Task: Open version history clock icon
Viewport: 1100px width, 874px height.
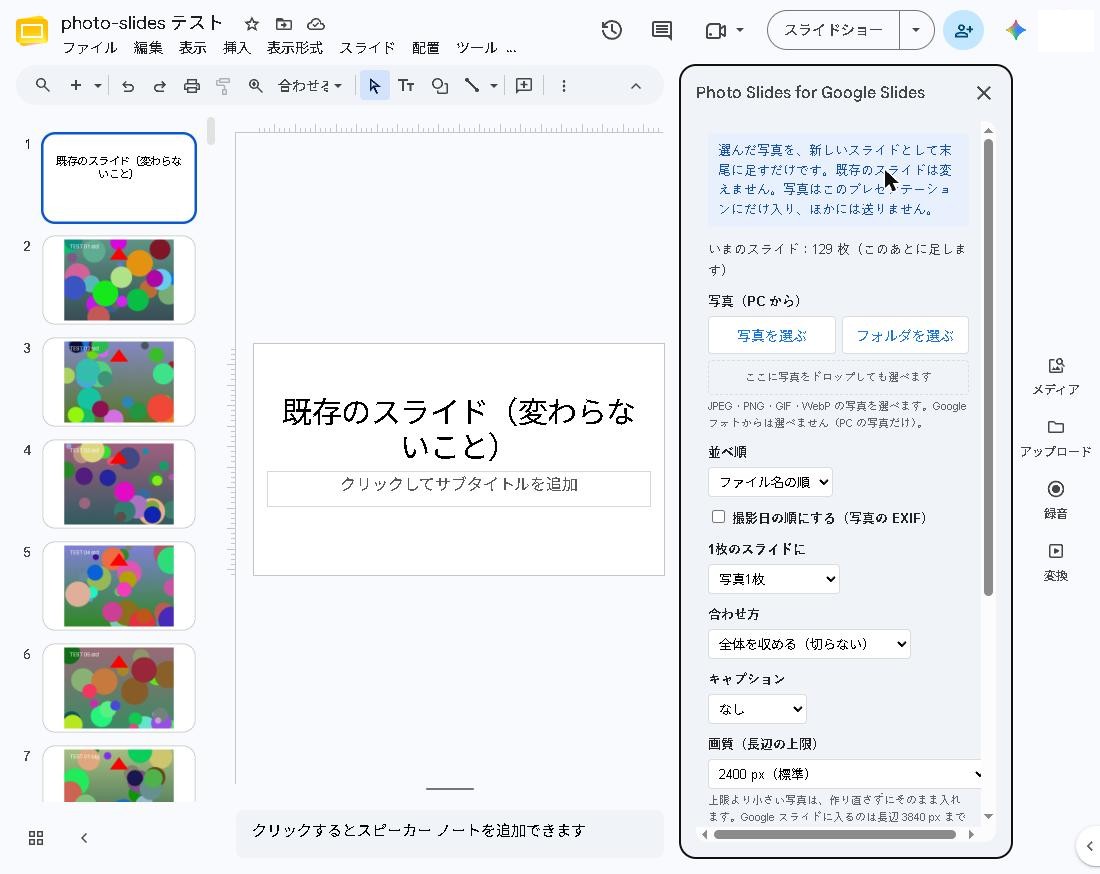Action: point(612,30)
